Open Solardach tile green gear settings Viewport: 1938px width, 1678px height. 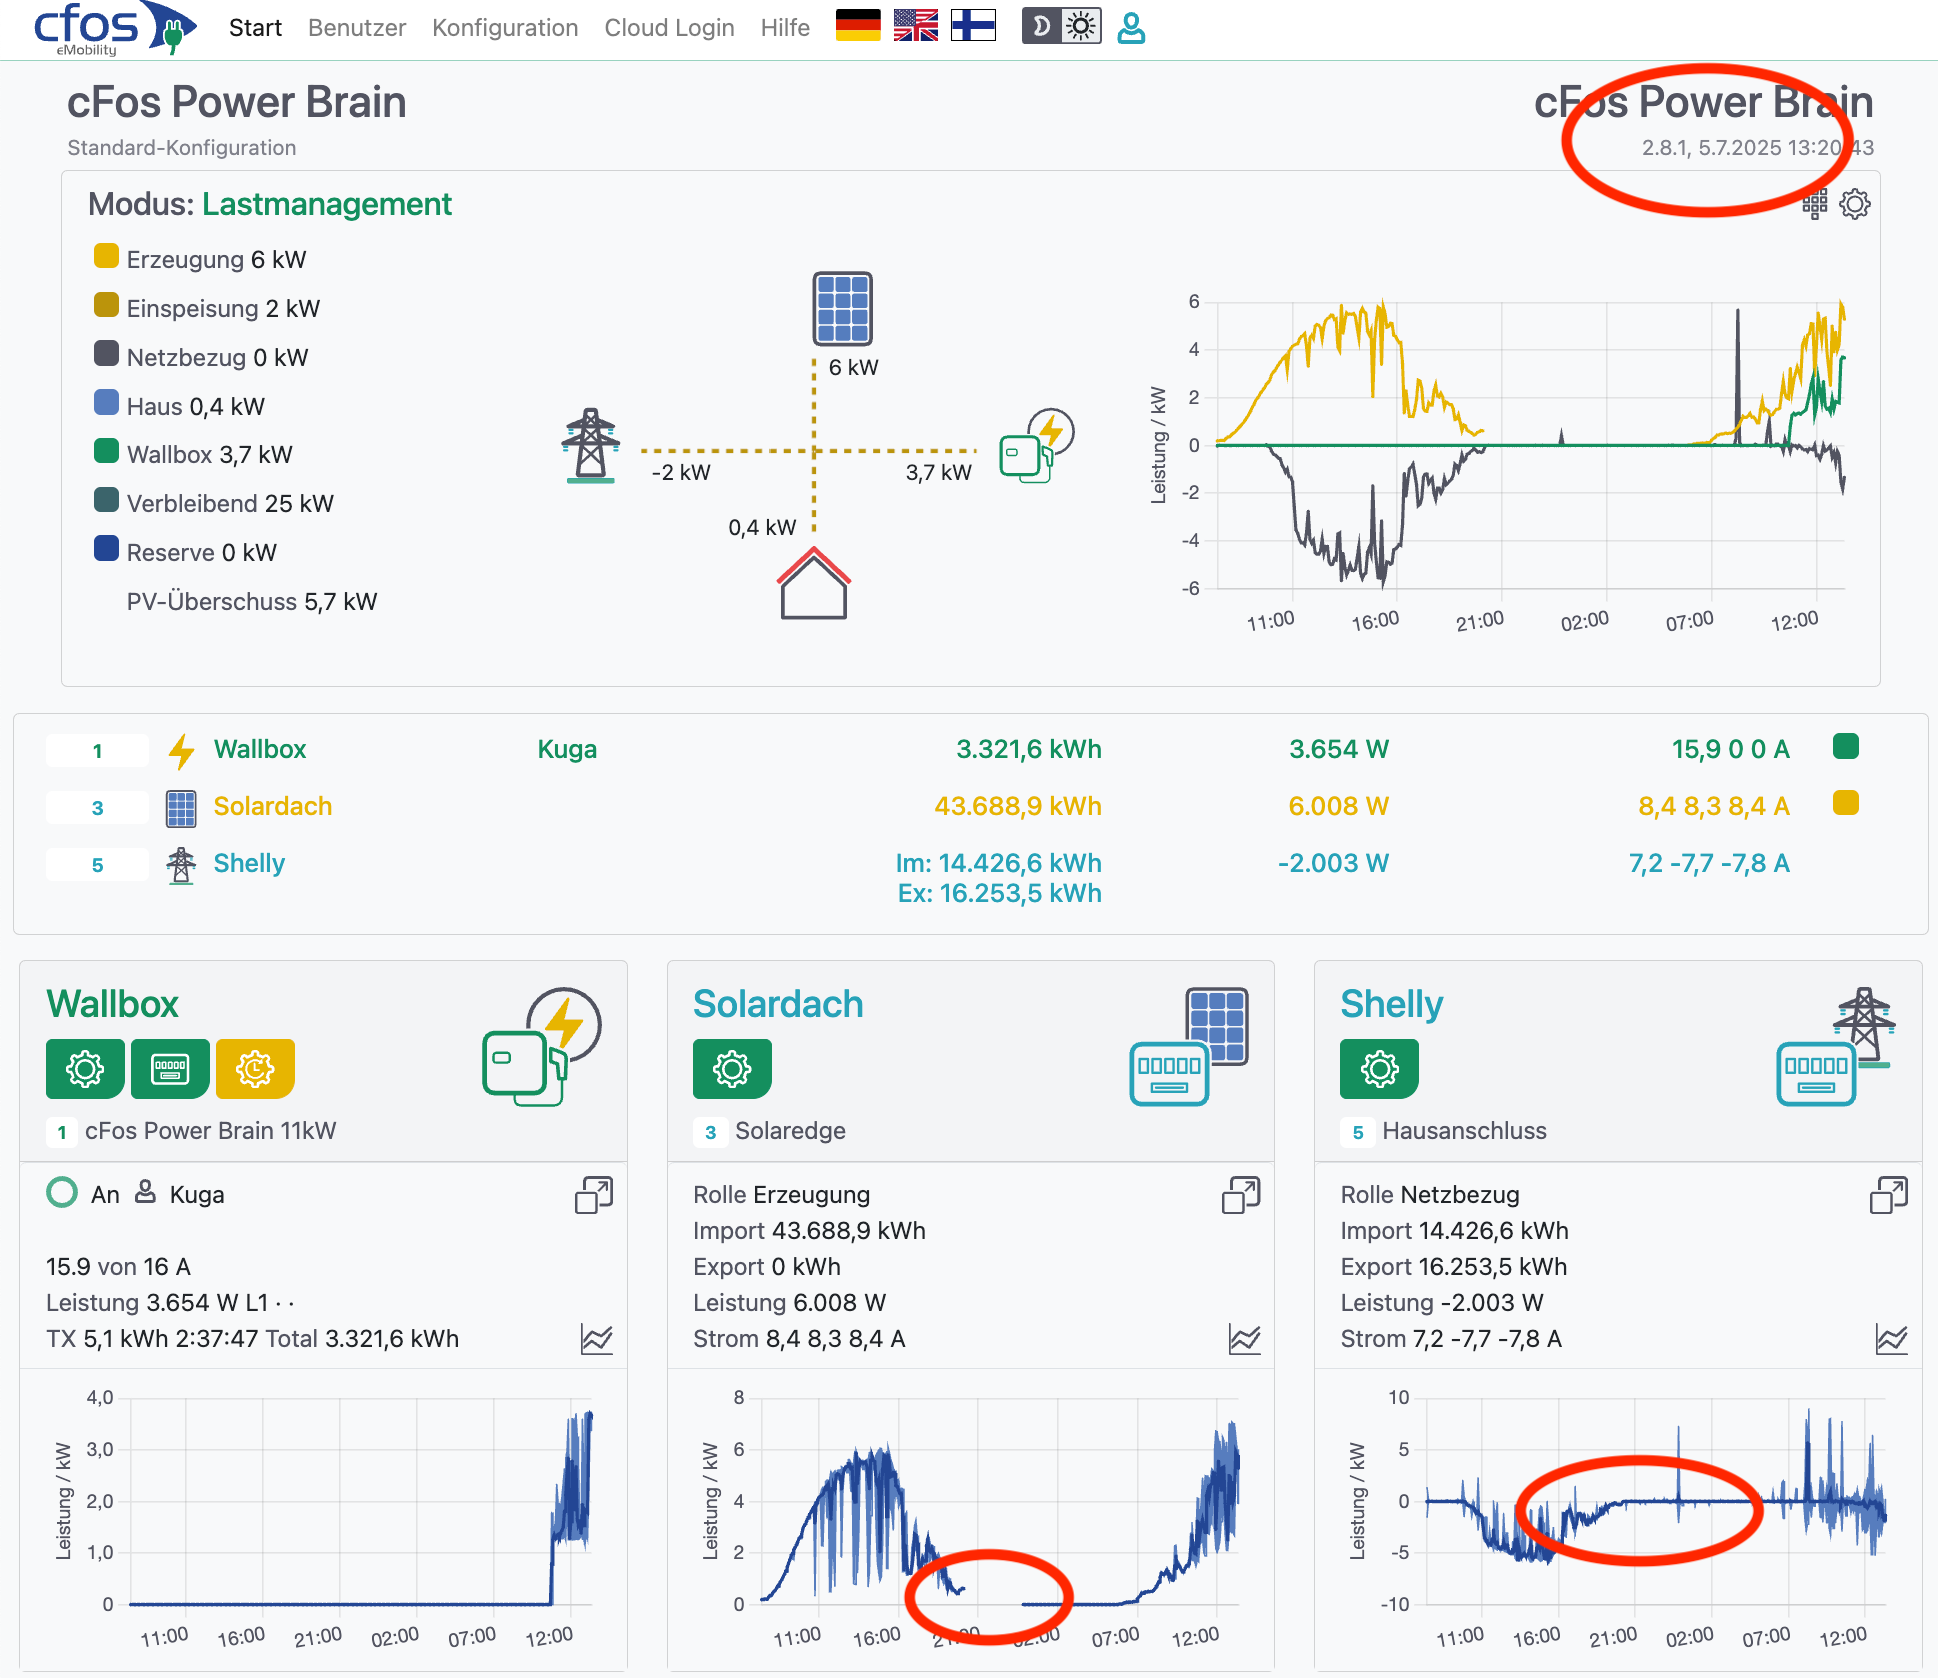tap(732, 1069)
